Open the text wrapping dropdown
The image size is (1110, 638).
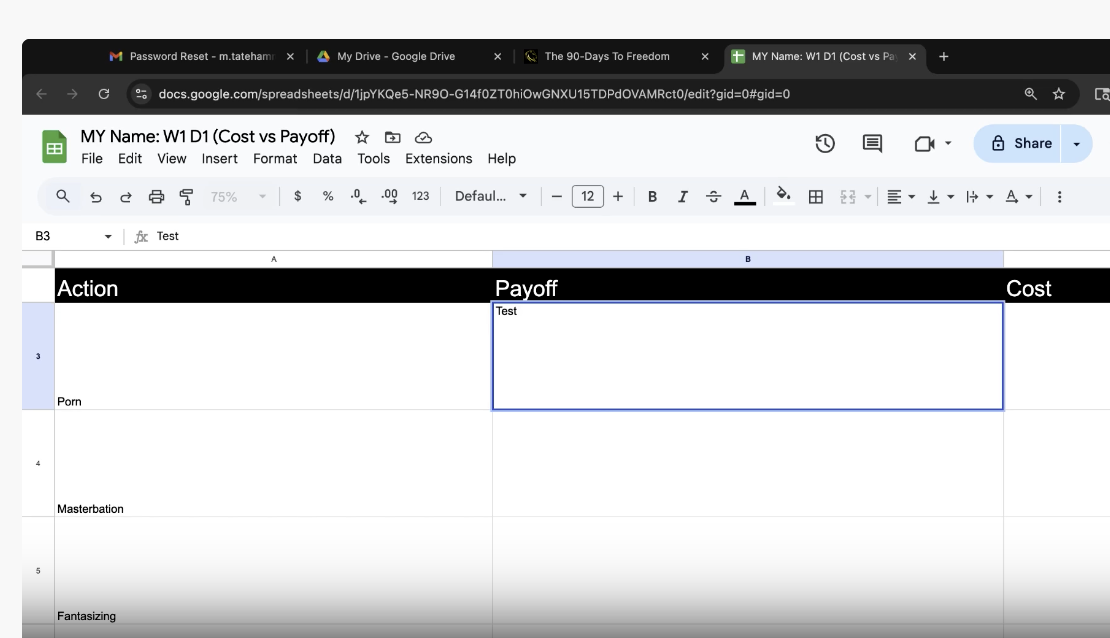point(980,197)
